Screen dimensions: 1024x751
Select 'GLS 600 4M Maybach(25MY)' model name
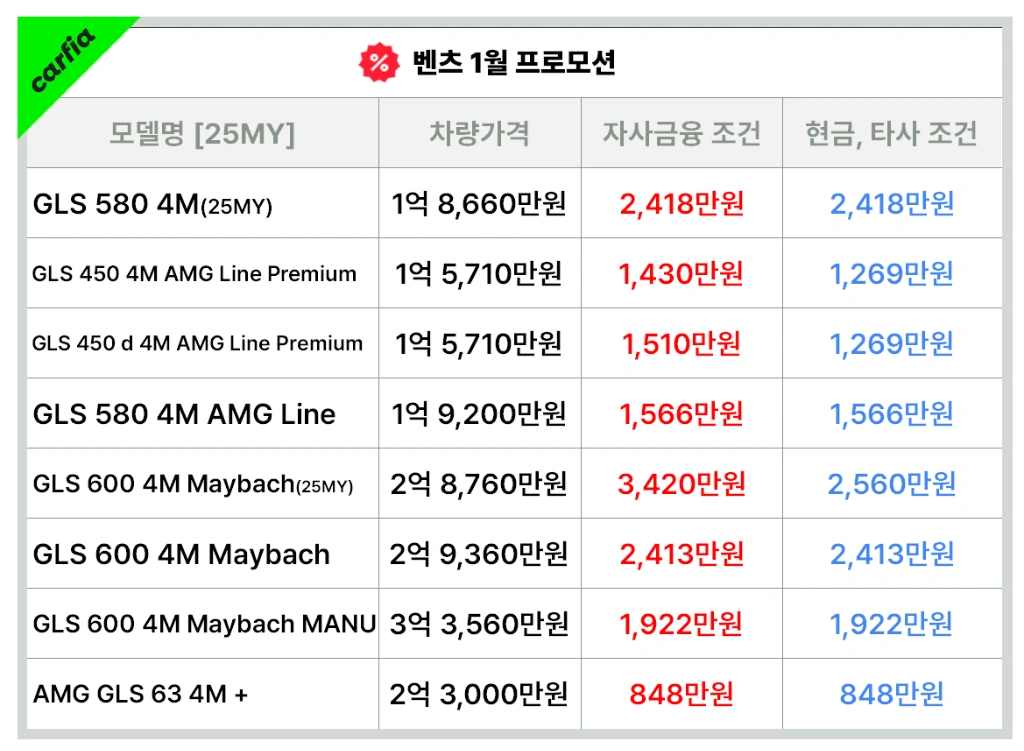(x=193, y=484)
